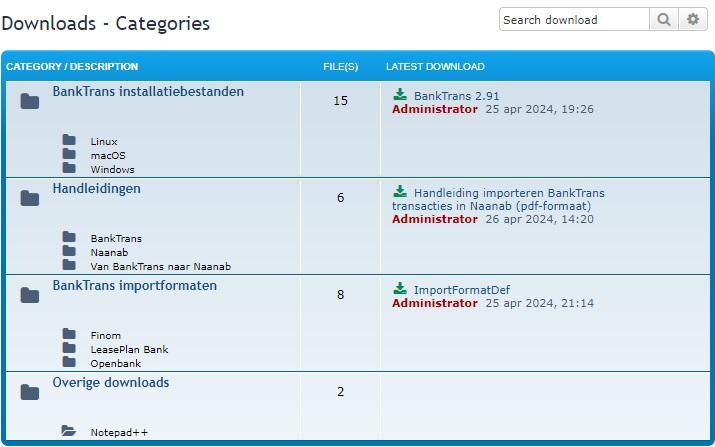The height and width of the screenshot is (447, 715).
Task: Open the Windows subcategory
Action: pyautogui.click(x=112, y=170)
